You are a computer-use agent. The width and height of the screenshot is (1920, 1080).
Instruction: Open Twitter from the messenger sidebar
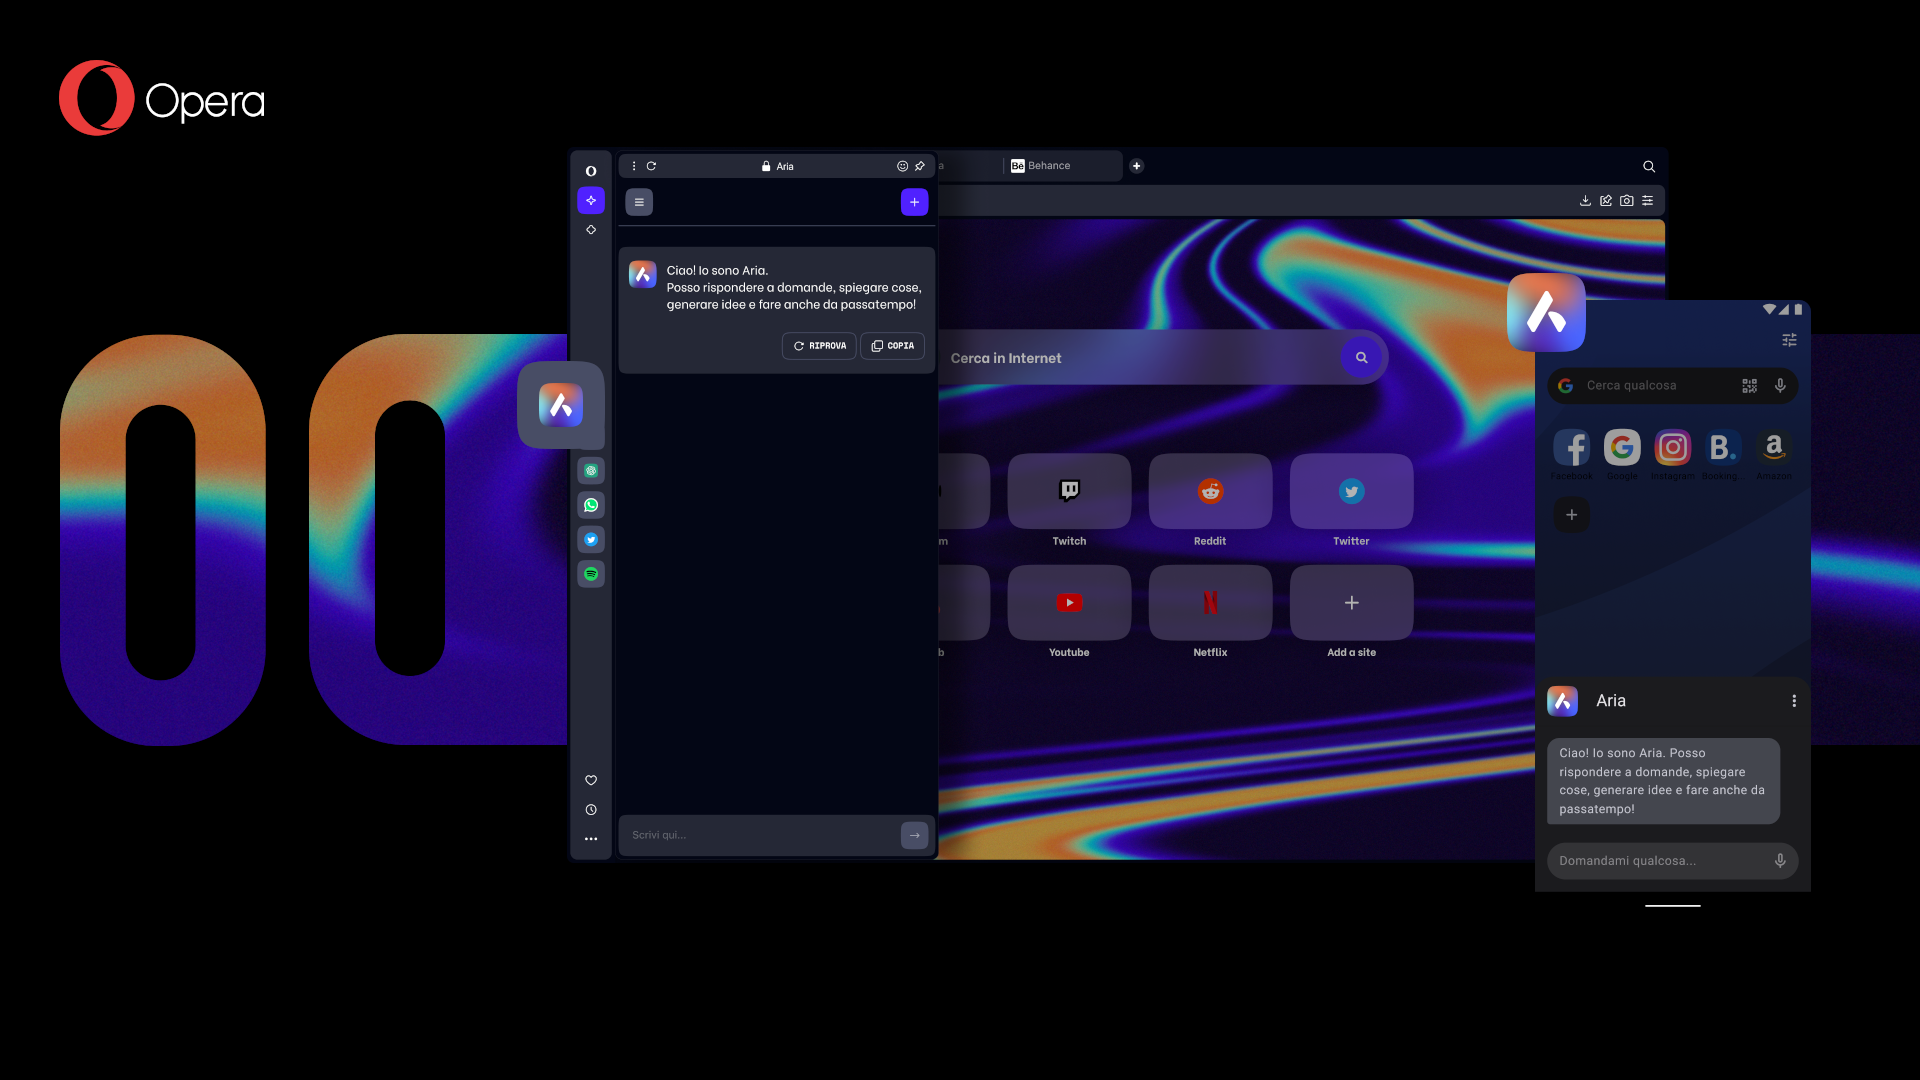point(591,539)
